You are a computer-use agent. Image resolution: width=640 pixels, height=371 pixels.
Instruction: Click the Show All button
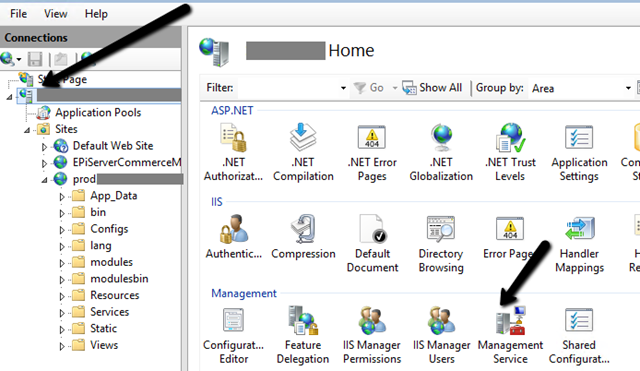coord(432,88)
